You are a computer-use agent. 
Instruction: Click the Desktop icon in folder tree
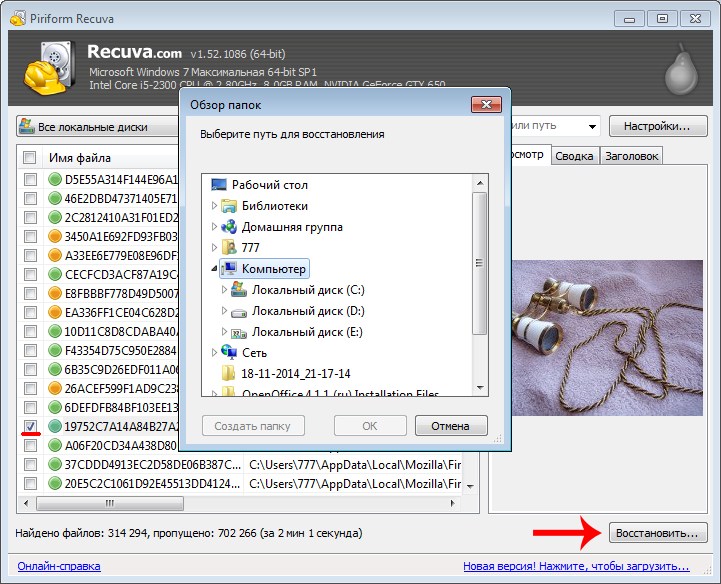219,185
